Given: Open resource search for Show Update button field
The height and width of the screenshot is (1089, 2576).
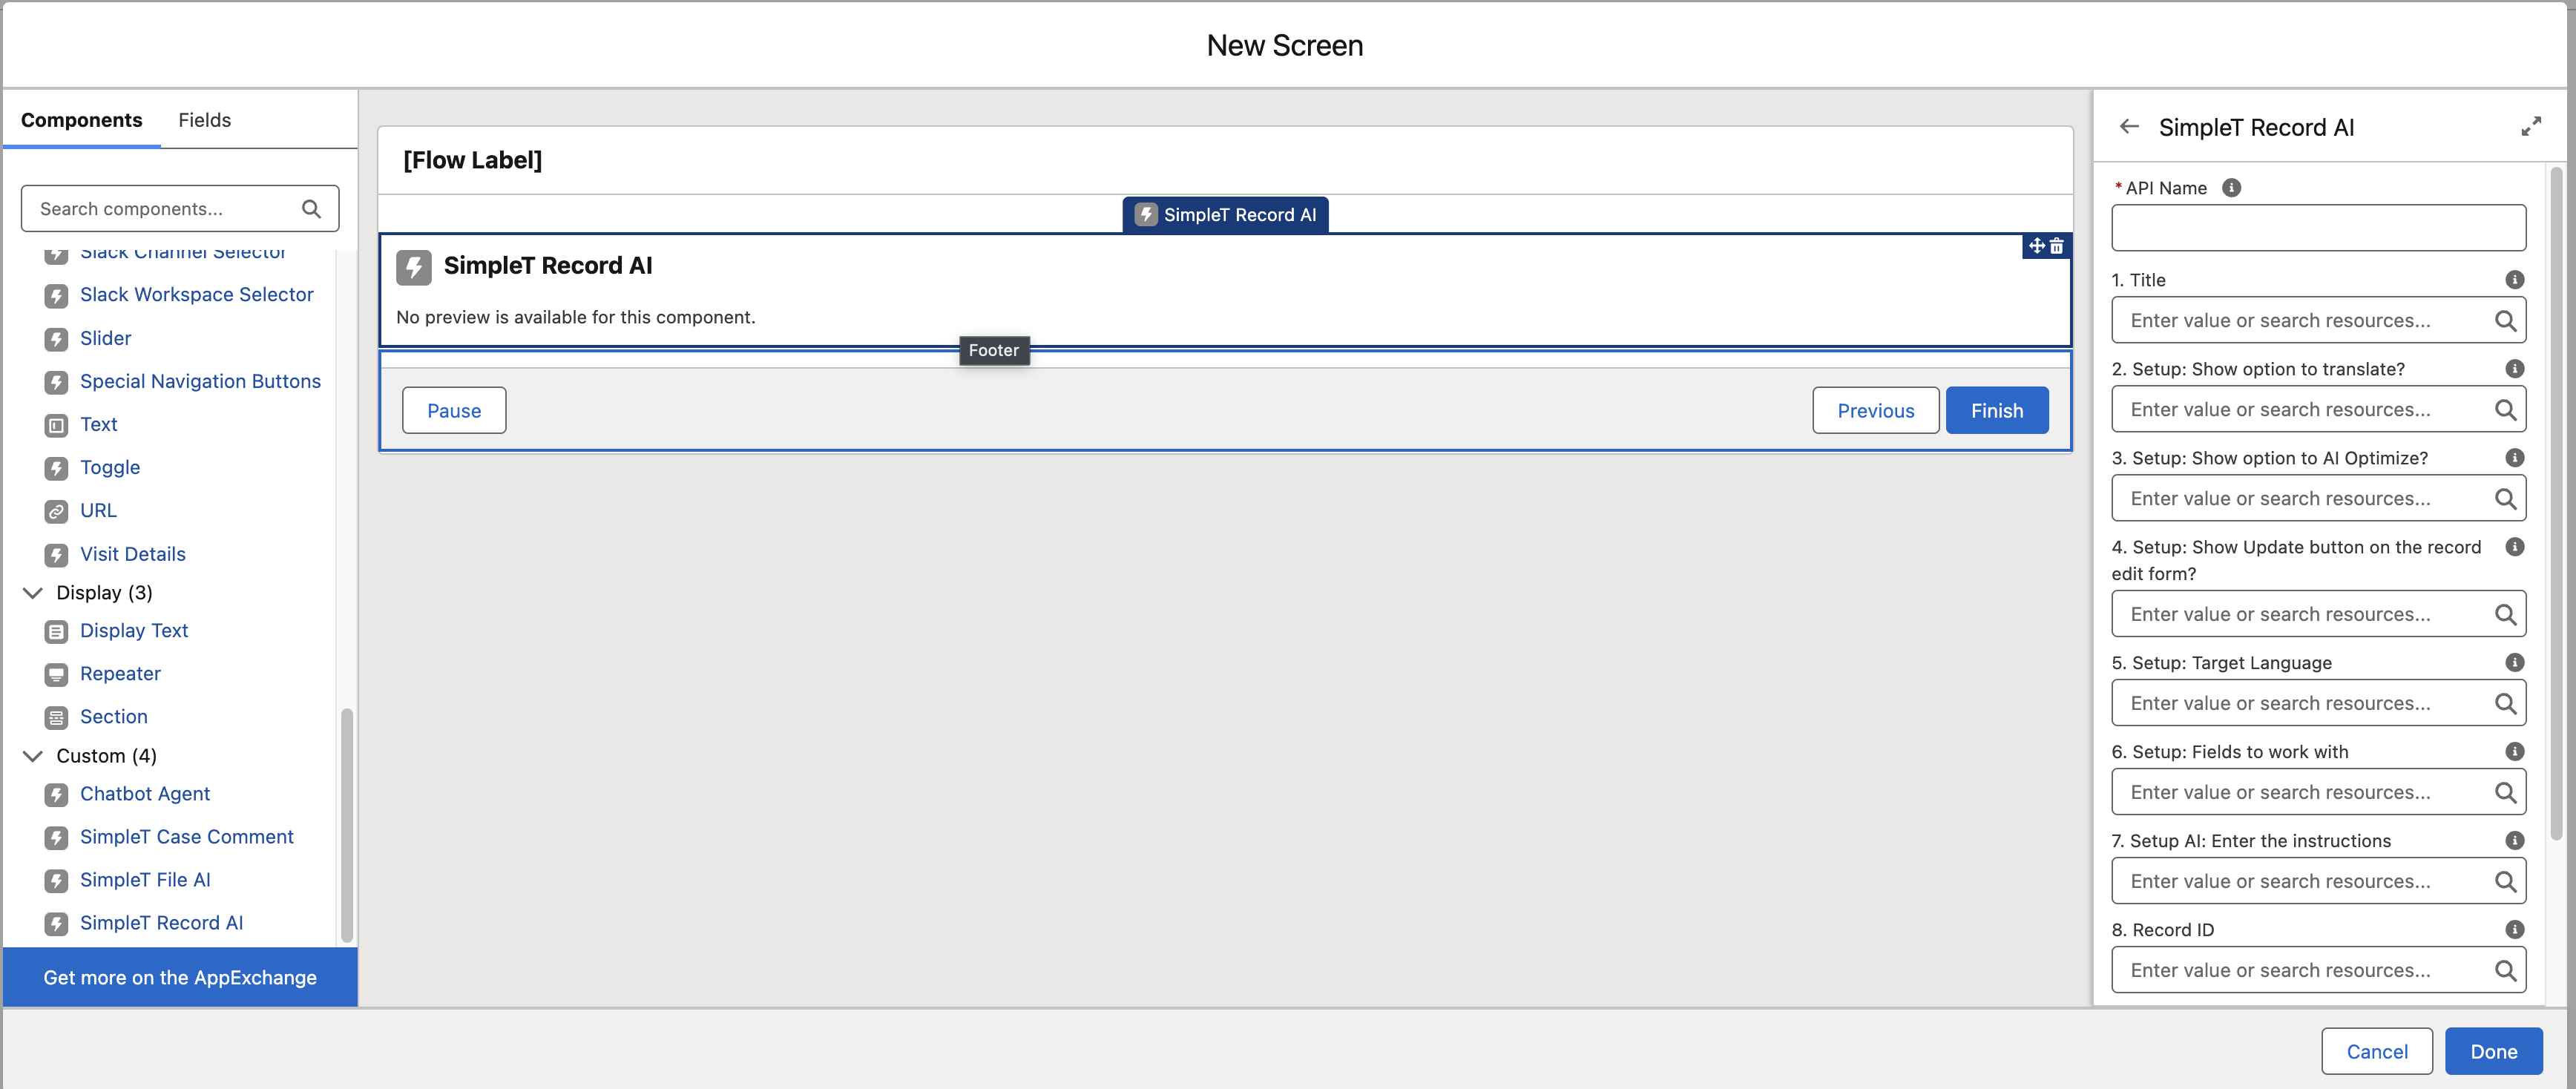Looking at the screenshot, I should coord(2504,615).
